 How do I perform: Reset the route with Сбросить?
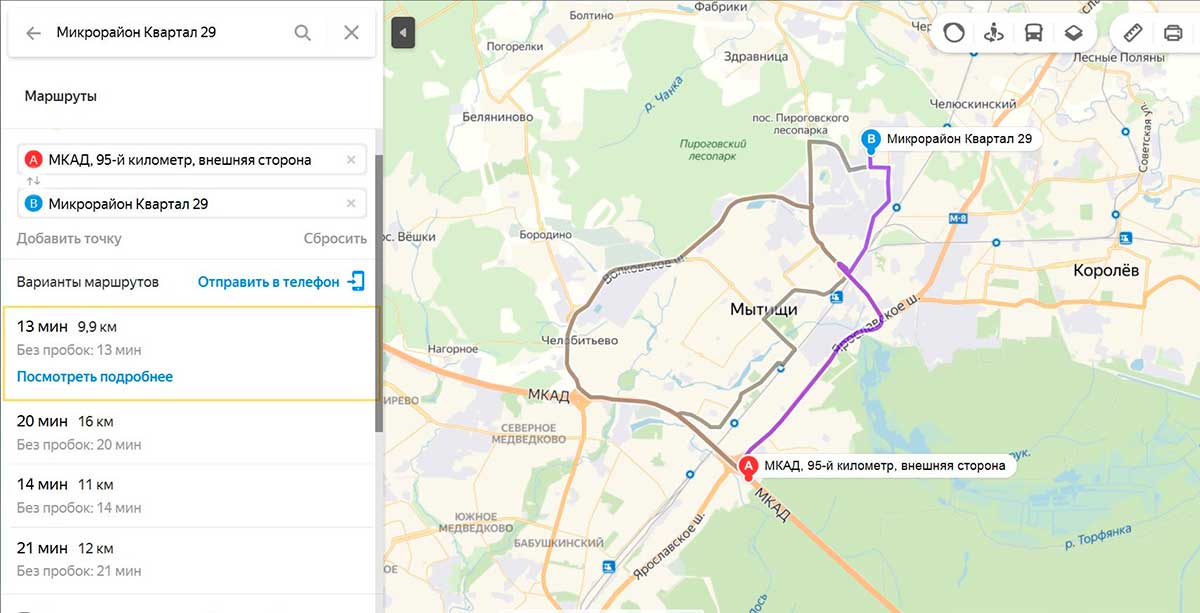coord(335,239)
